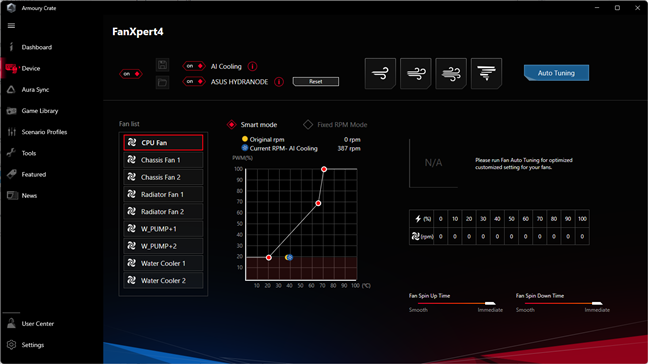Viewport: 648px width, 364px height.
Task: Select the Smart mode radio option
Action: tap(252, 124)
